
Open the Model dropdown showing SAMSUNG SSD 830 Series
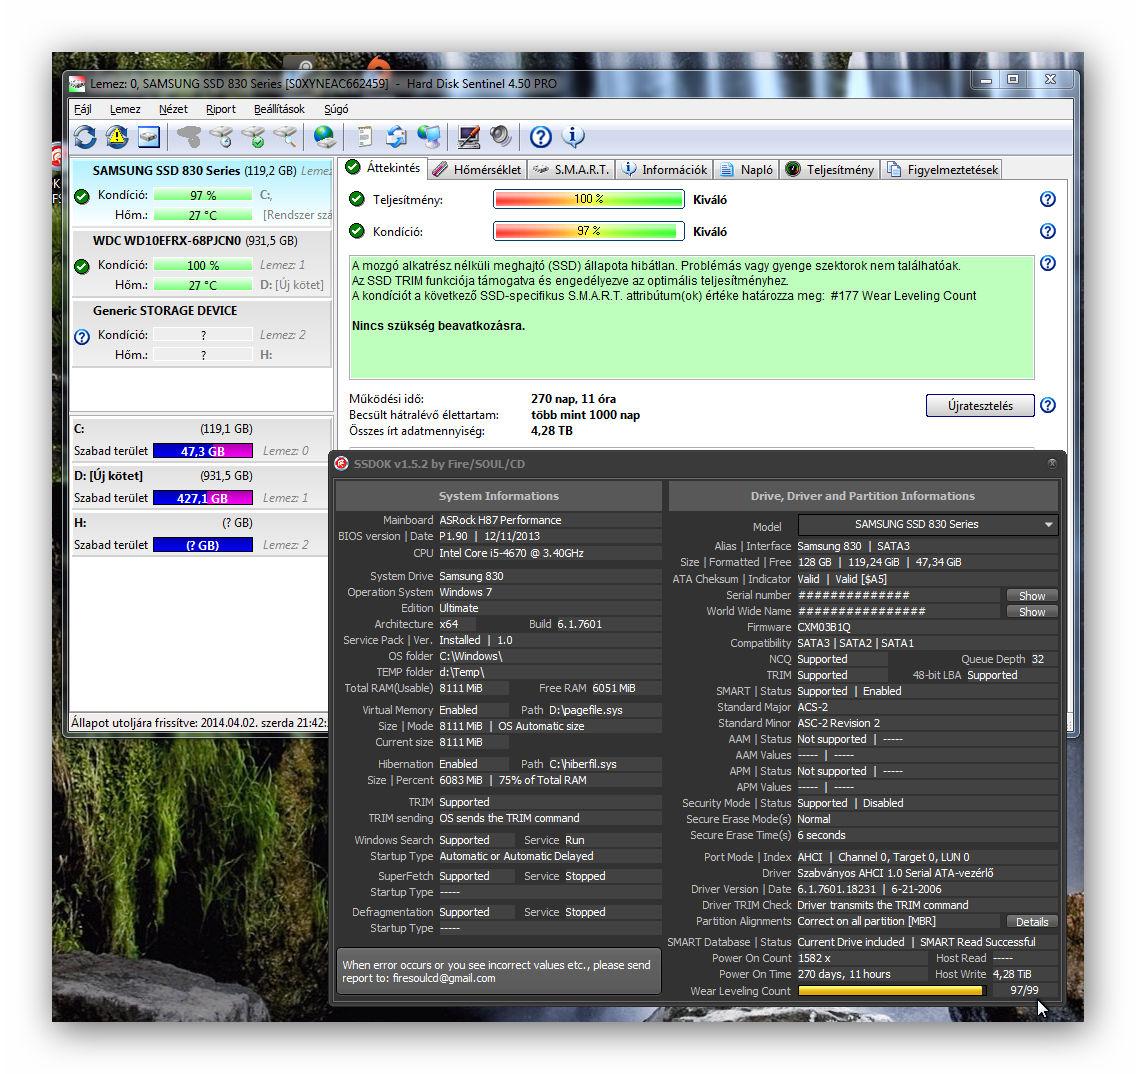[928, 524]
